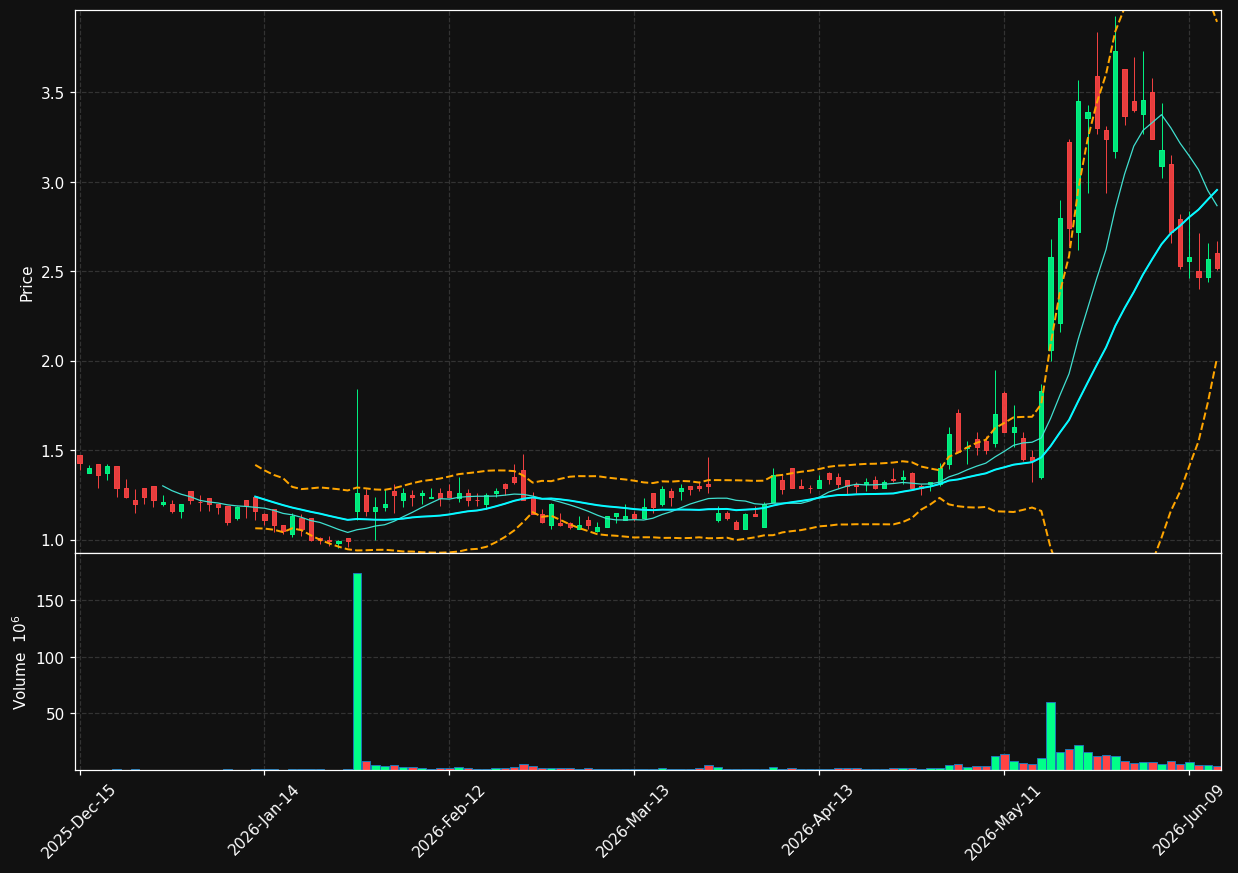Click the 1.5 price tick label
This screenshot has height=873, width=1238.
(54, 451)
